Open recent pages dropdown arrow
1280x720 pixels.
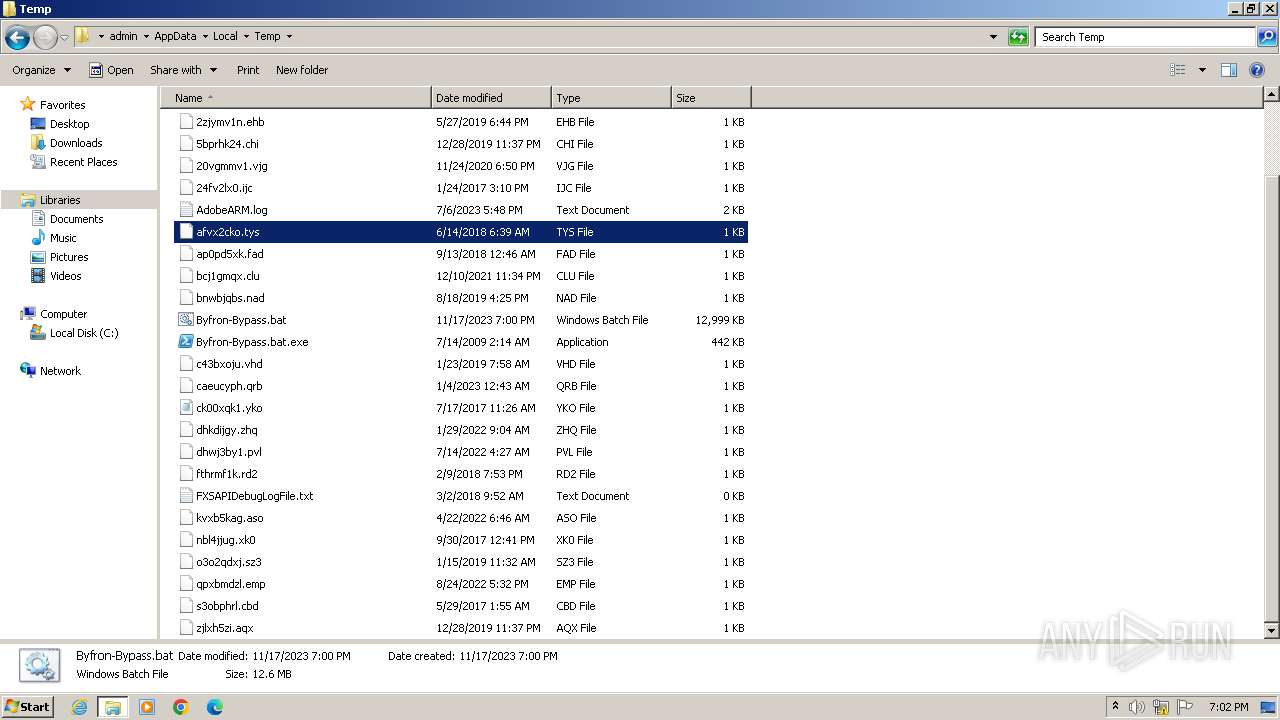[64, 38]
